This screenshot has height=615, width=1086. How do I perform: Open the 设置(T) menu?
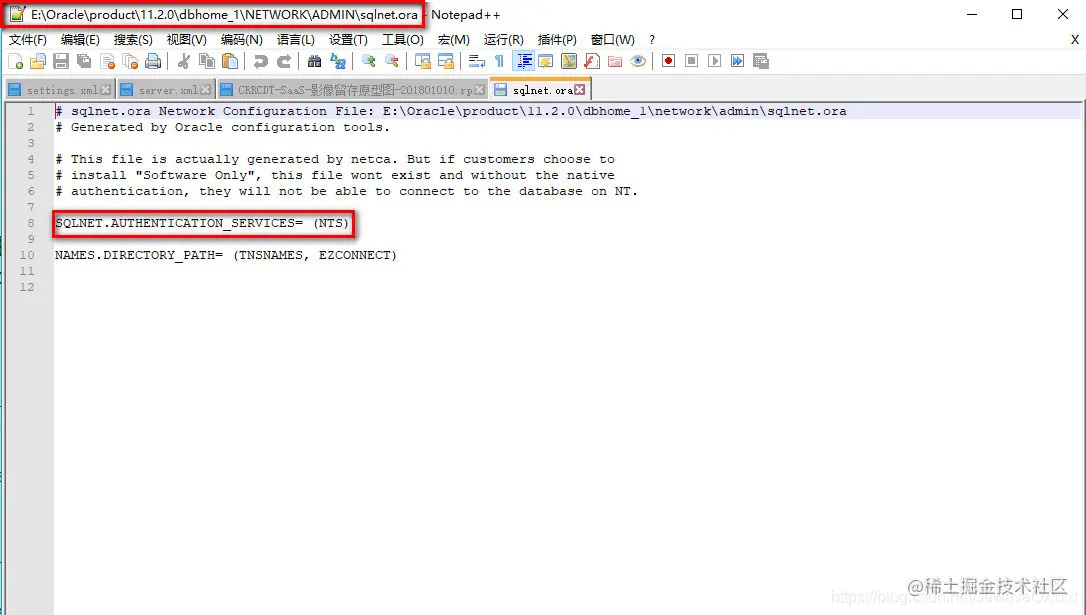(348, 39)
